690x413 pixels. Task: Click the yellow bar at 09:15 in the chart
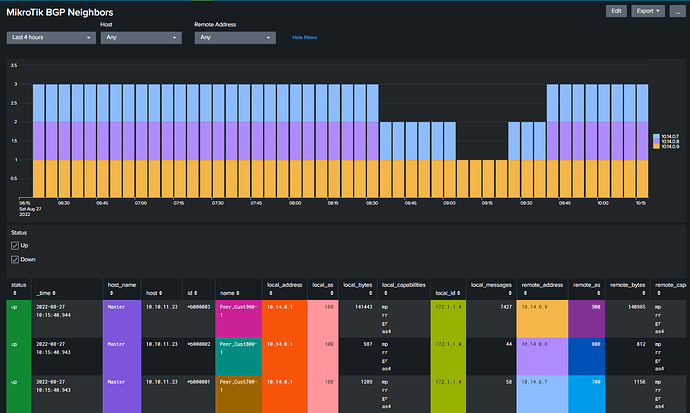pos(488,179)
